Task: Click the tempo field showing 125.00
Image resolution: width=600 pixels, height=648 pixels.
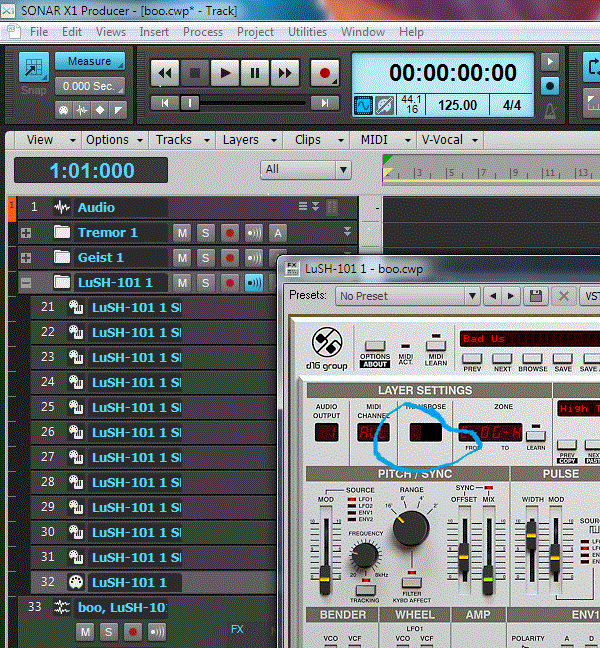Action: [458, 105]
